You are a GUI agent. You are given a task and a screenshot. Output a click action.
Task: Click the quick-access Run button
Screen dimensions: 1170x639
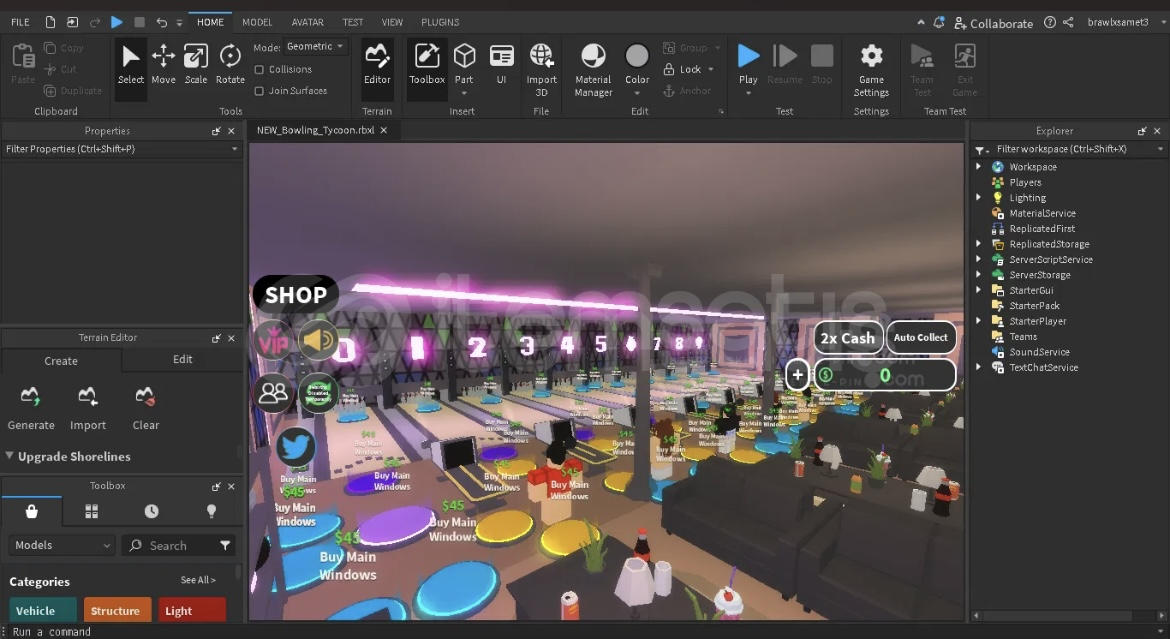[116, 22]
